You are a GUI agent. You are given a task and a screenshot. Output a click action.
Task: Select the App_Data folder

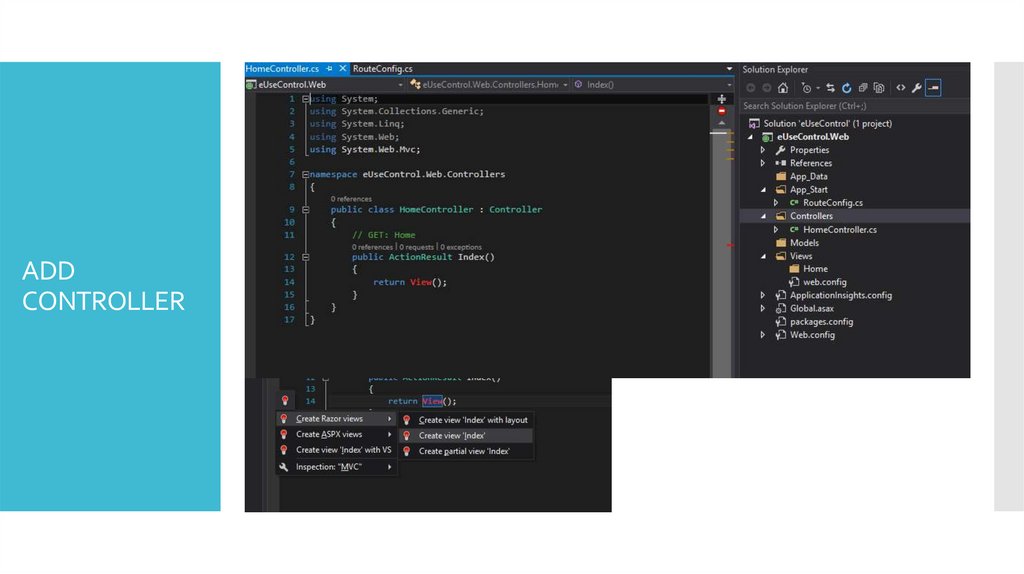tap(808, 176)
